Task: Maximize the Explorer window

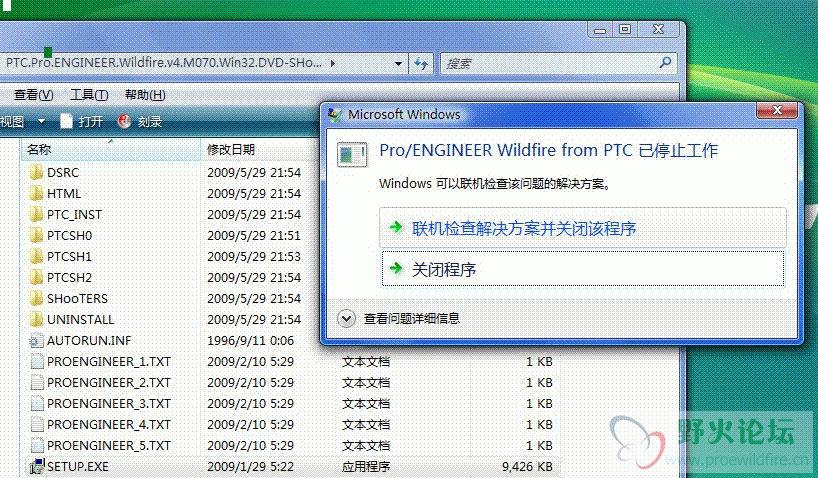Action: (x=625, y=30)
